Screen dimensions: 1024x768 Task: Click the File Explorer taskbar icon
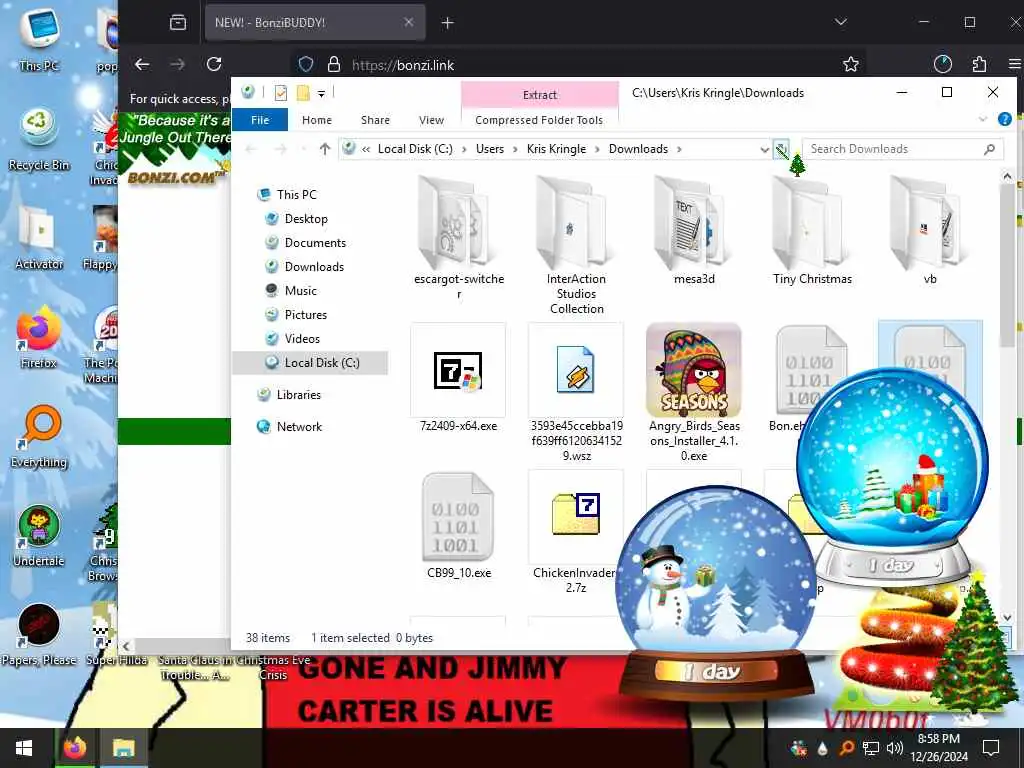point(123,748)
